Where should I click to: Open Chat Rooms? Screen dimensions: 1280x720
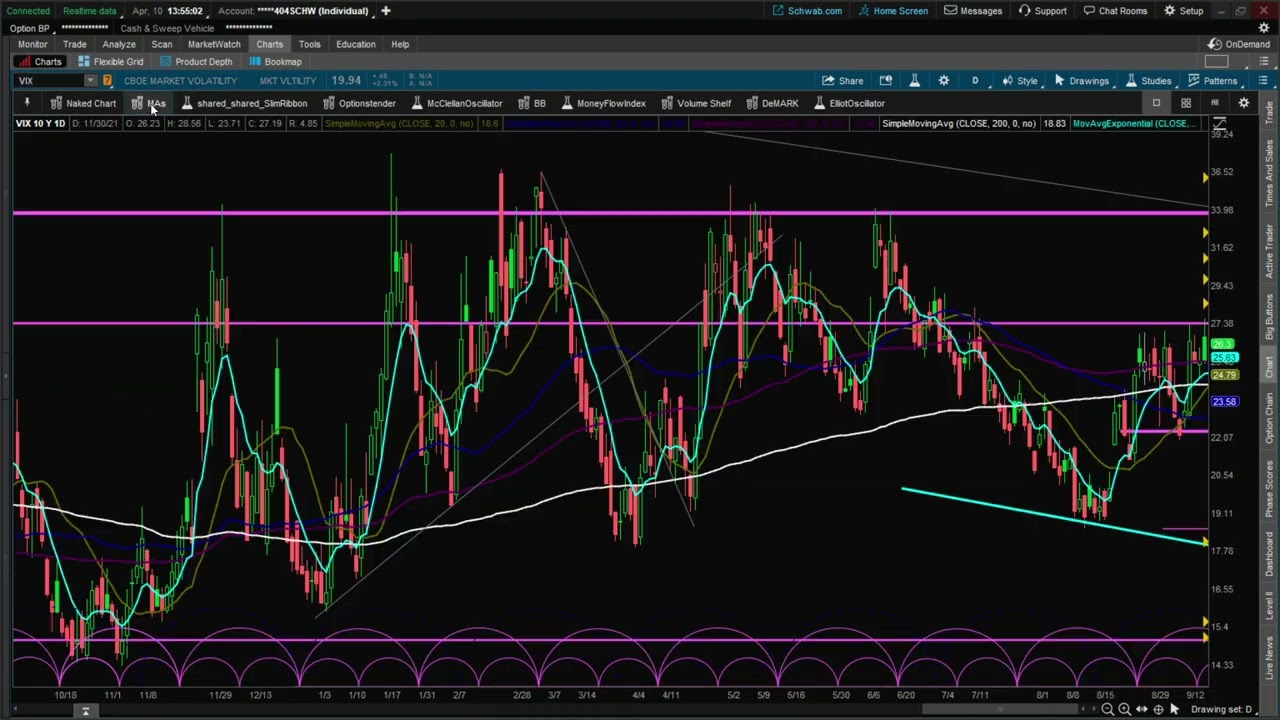pyautogui.click(x=1115, y=11)
